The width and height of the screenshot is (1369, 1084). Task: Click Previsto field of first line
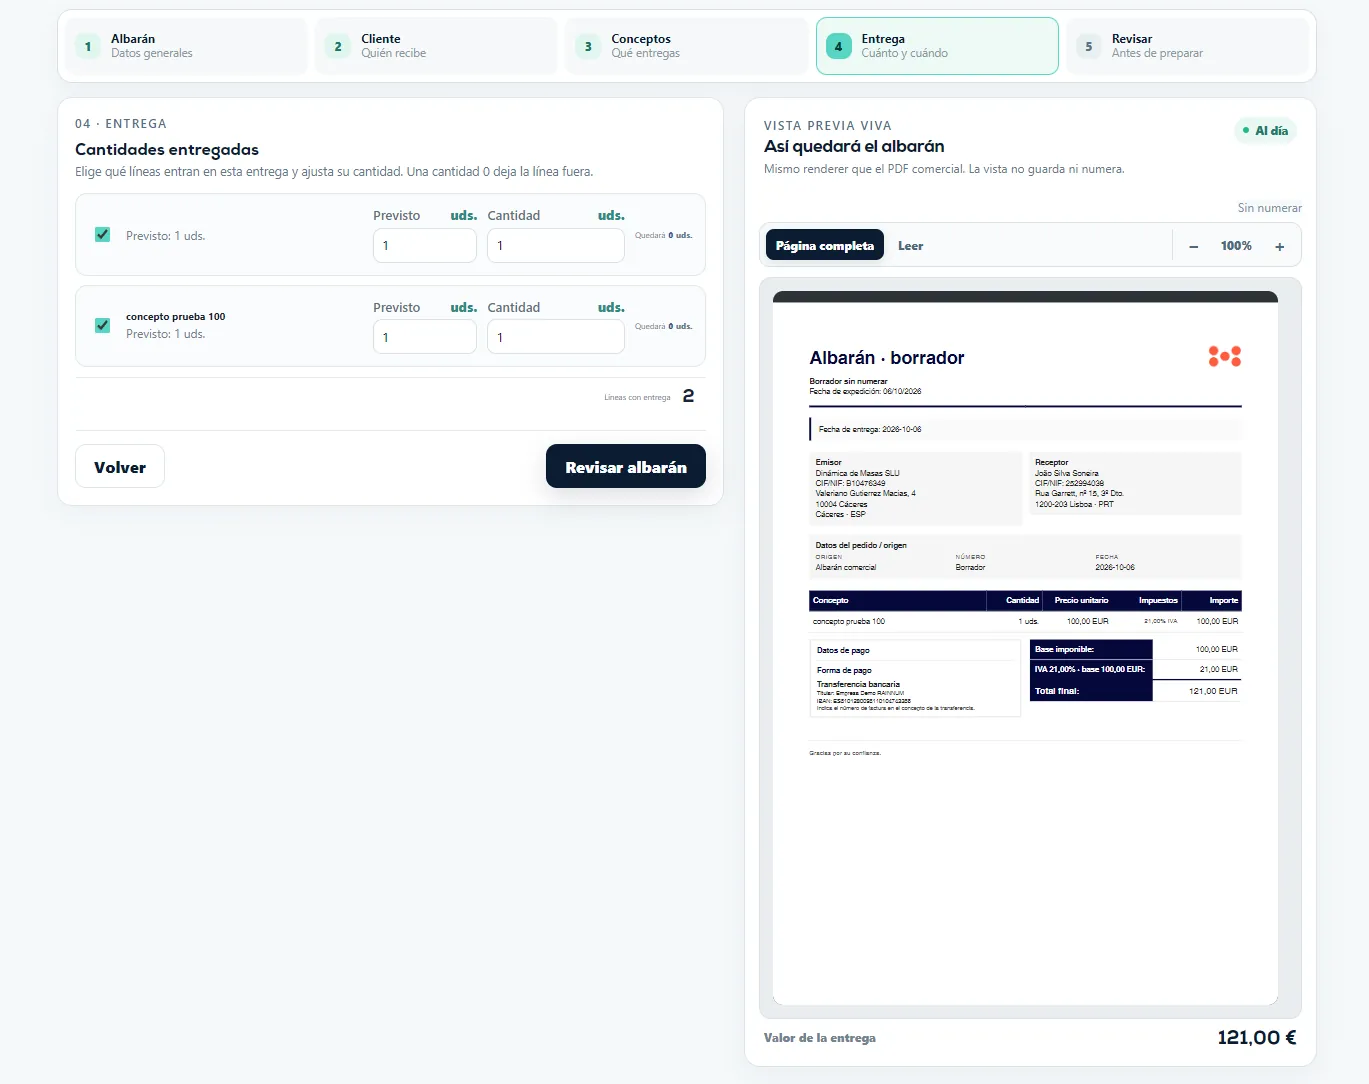425,246
